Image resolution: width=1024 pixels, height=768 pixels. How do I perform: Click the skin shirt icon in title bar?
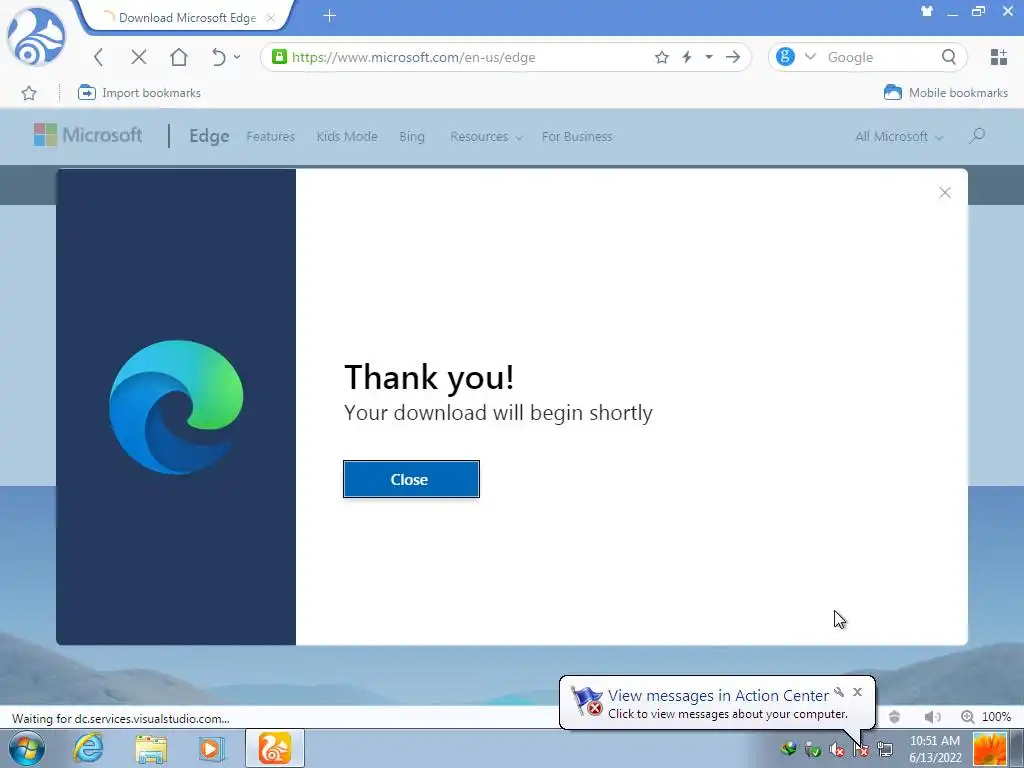click(927, 11)
